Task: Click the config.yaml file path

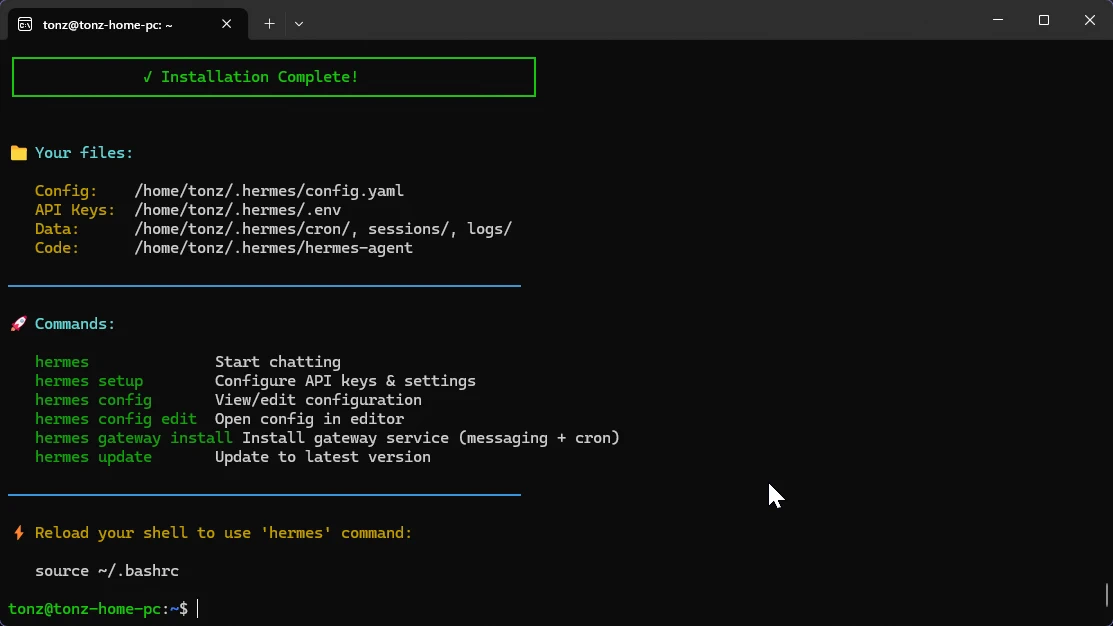Action: point(269,191)
